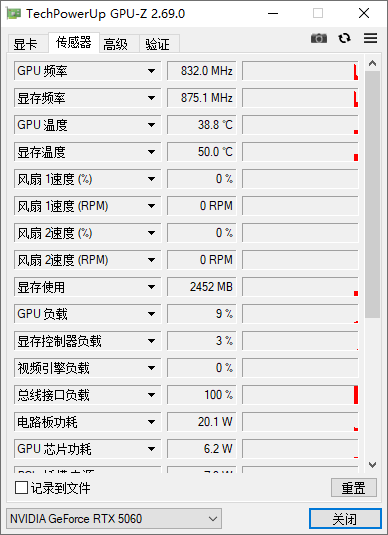Click the refresh arrows icon
The width and height of the screenshot is (388, 535).
(345, 38)
